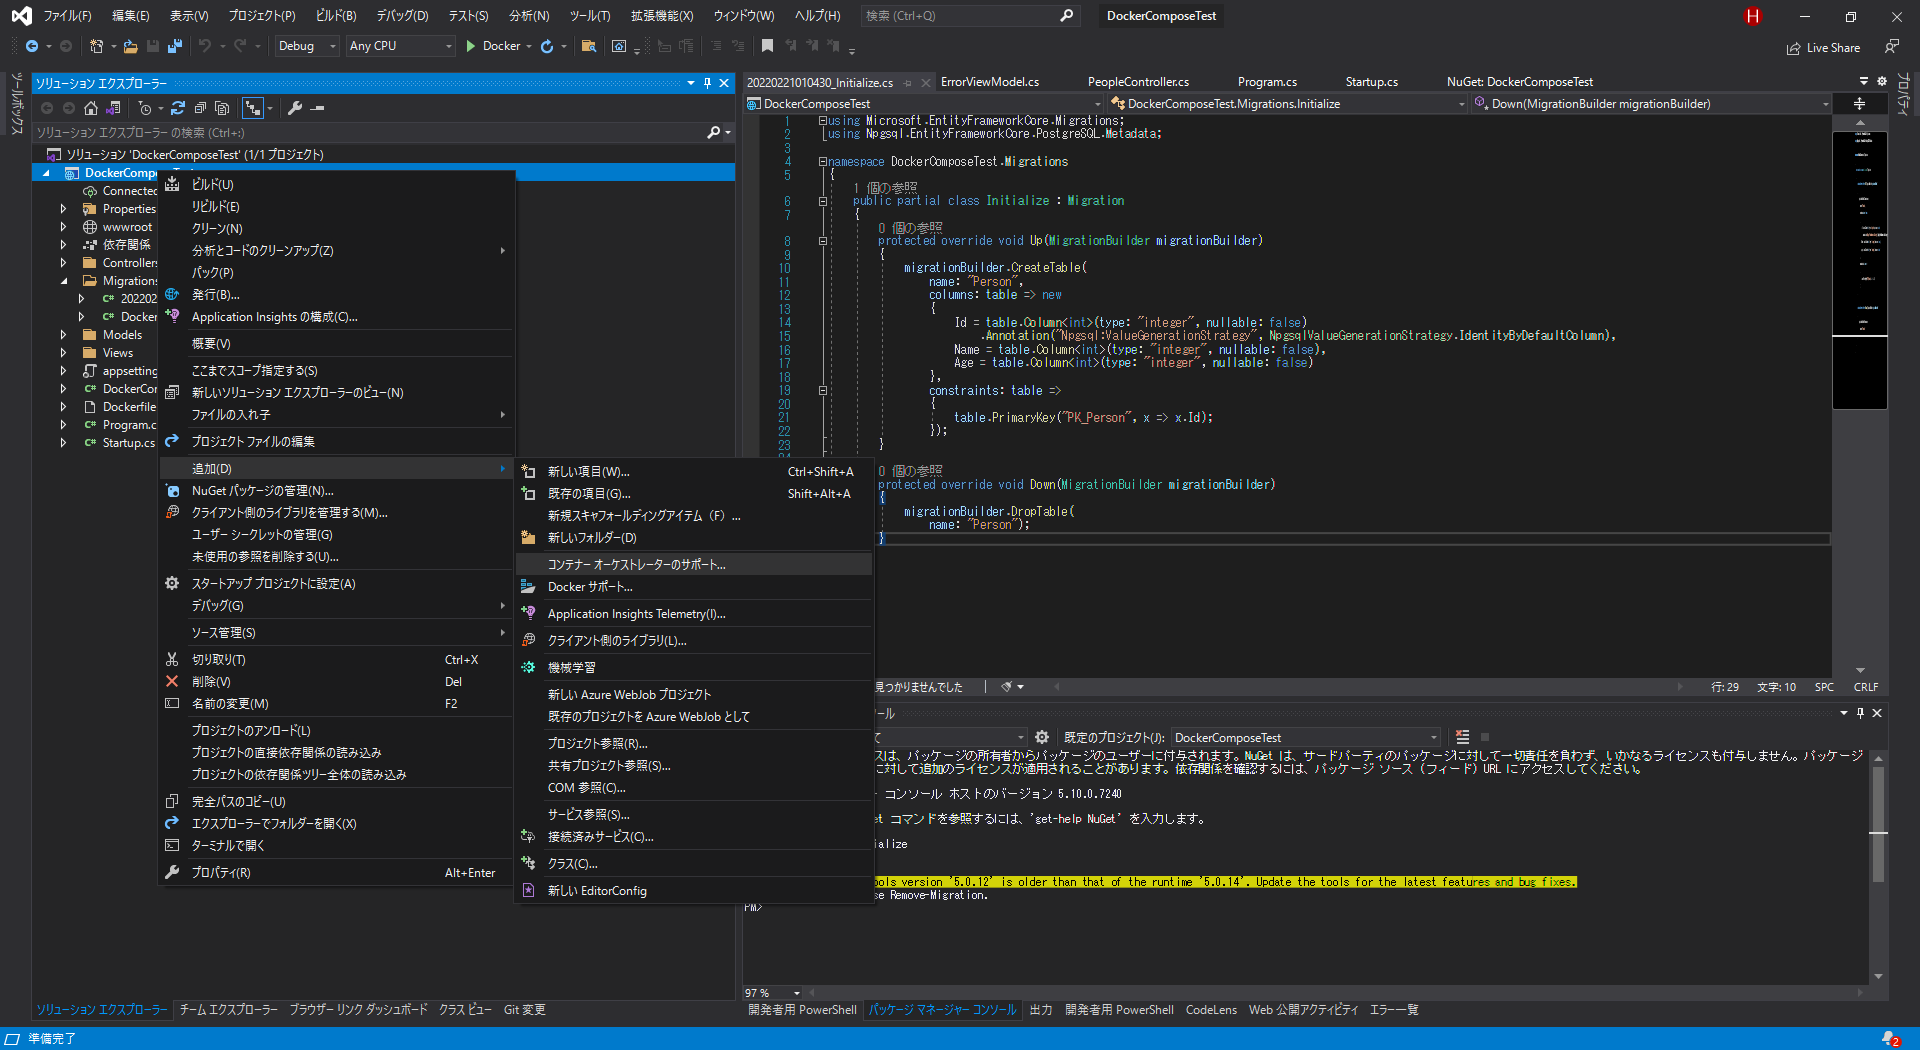Open the Debug configuration dropdown
The image size is (1920, 1050).
(x=306, y=45)
